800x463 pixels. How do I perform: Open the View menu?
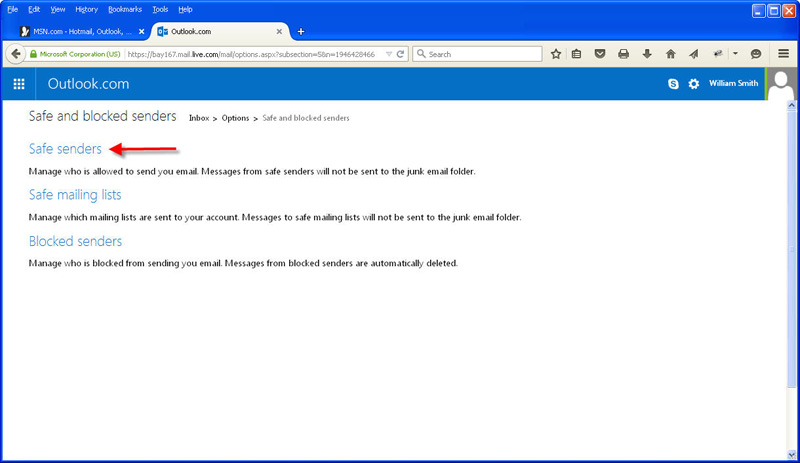[58, 9]
